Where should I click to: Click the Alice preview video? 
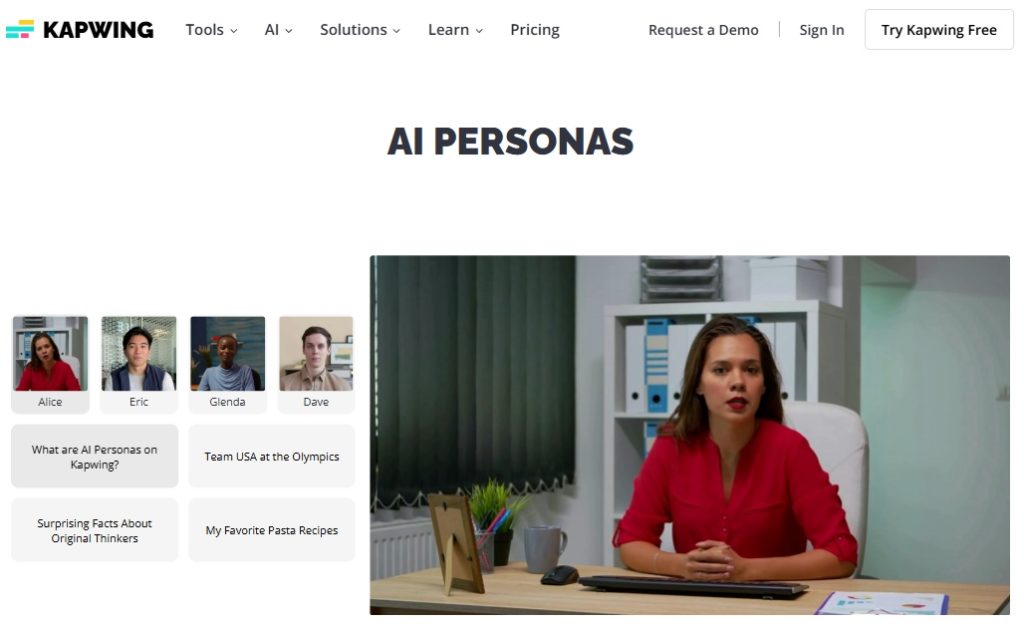[x=690, y=435]
